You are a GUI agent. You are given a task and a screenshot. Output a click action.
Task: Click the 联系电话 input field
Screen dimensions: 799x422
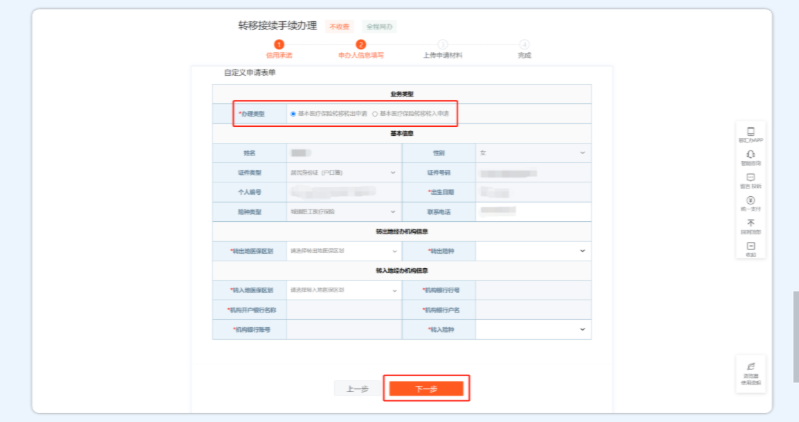[x=534, y=212]
